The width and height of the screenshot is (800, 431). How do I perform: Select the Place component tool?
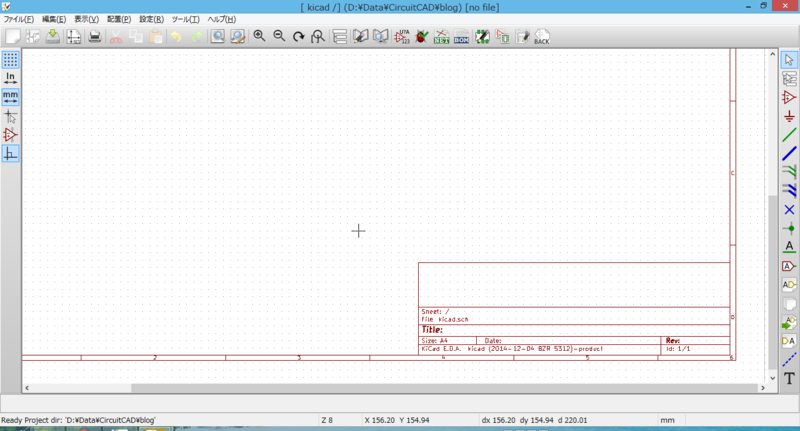point(789,97)
